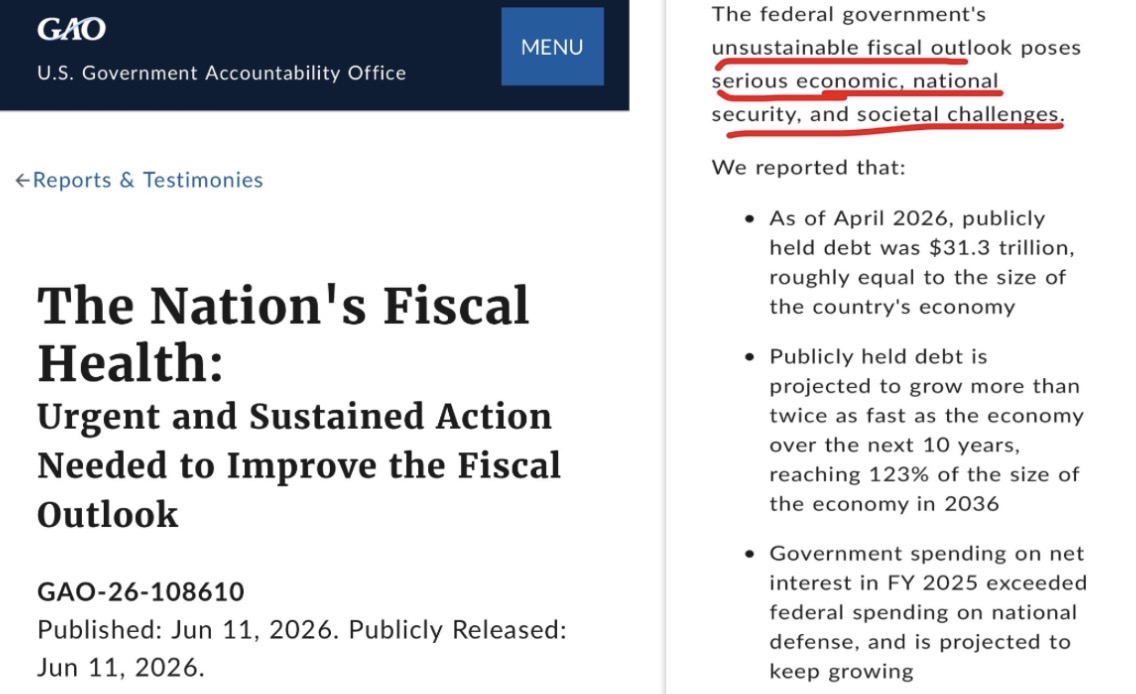Screen dimensions: 1136x694
Task: Go back via the left arrow icon
Action: click(22, 180)
